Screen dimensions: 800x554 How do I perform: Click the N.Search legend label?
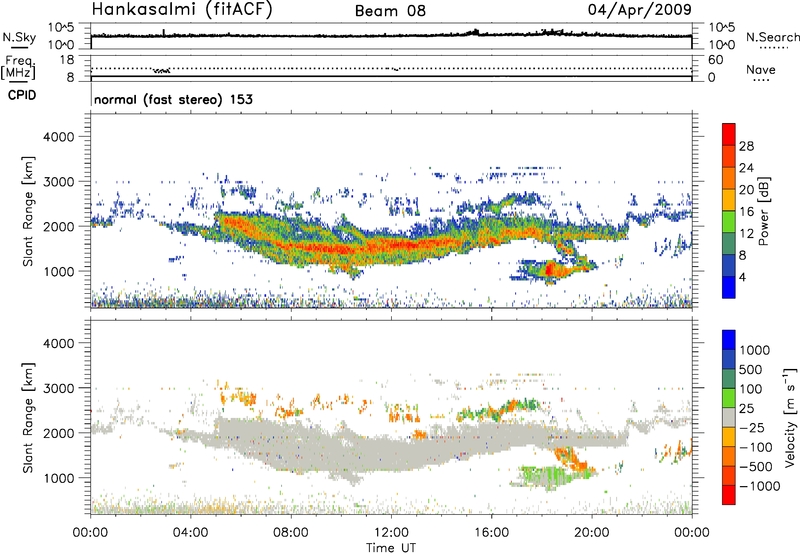772,37
